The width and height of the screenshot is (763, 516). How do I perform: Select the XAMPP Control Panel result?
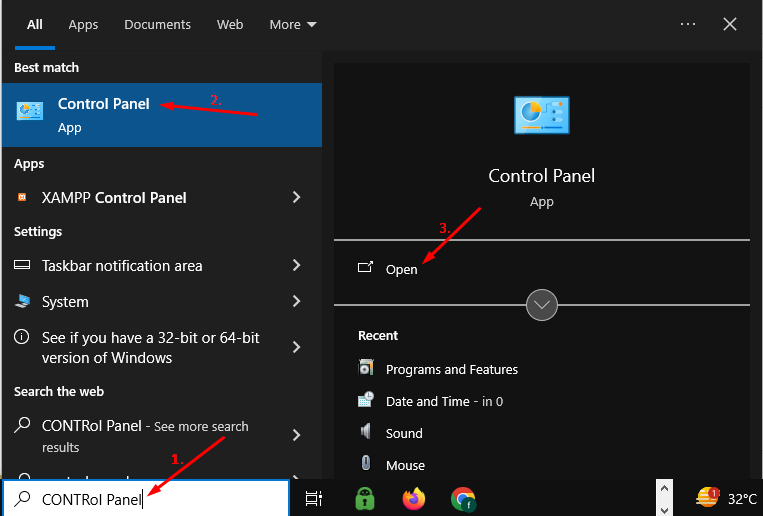click(x=162, y=198)
